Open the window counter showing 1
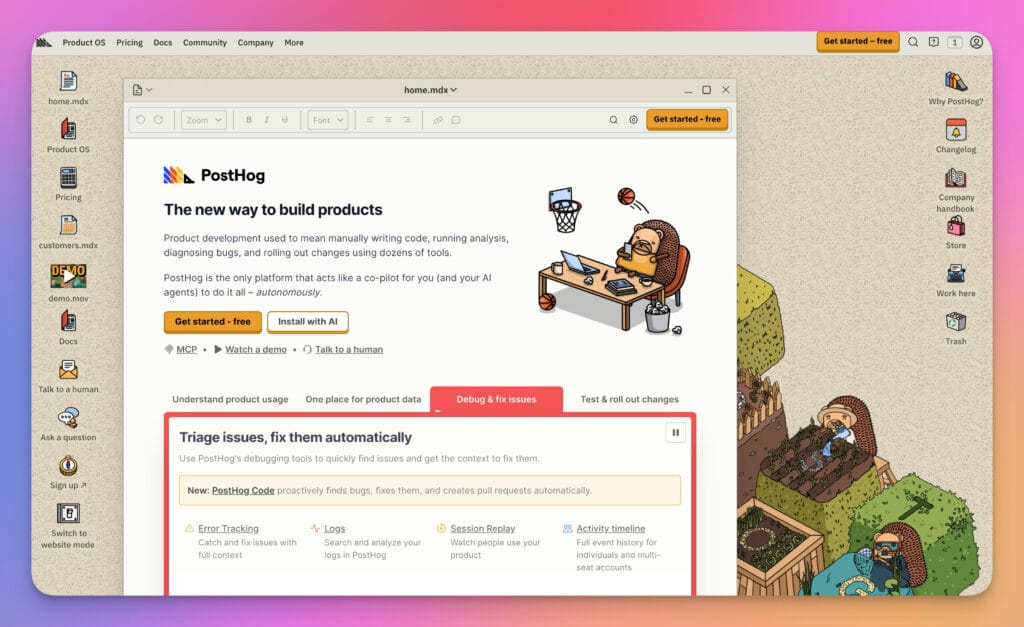The image size is (1024, 627). pyautogui.click(x=955, y=42)
